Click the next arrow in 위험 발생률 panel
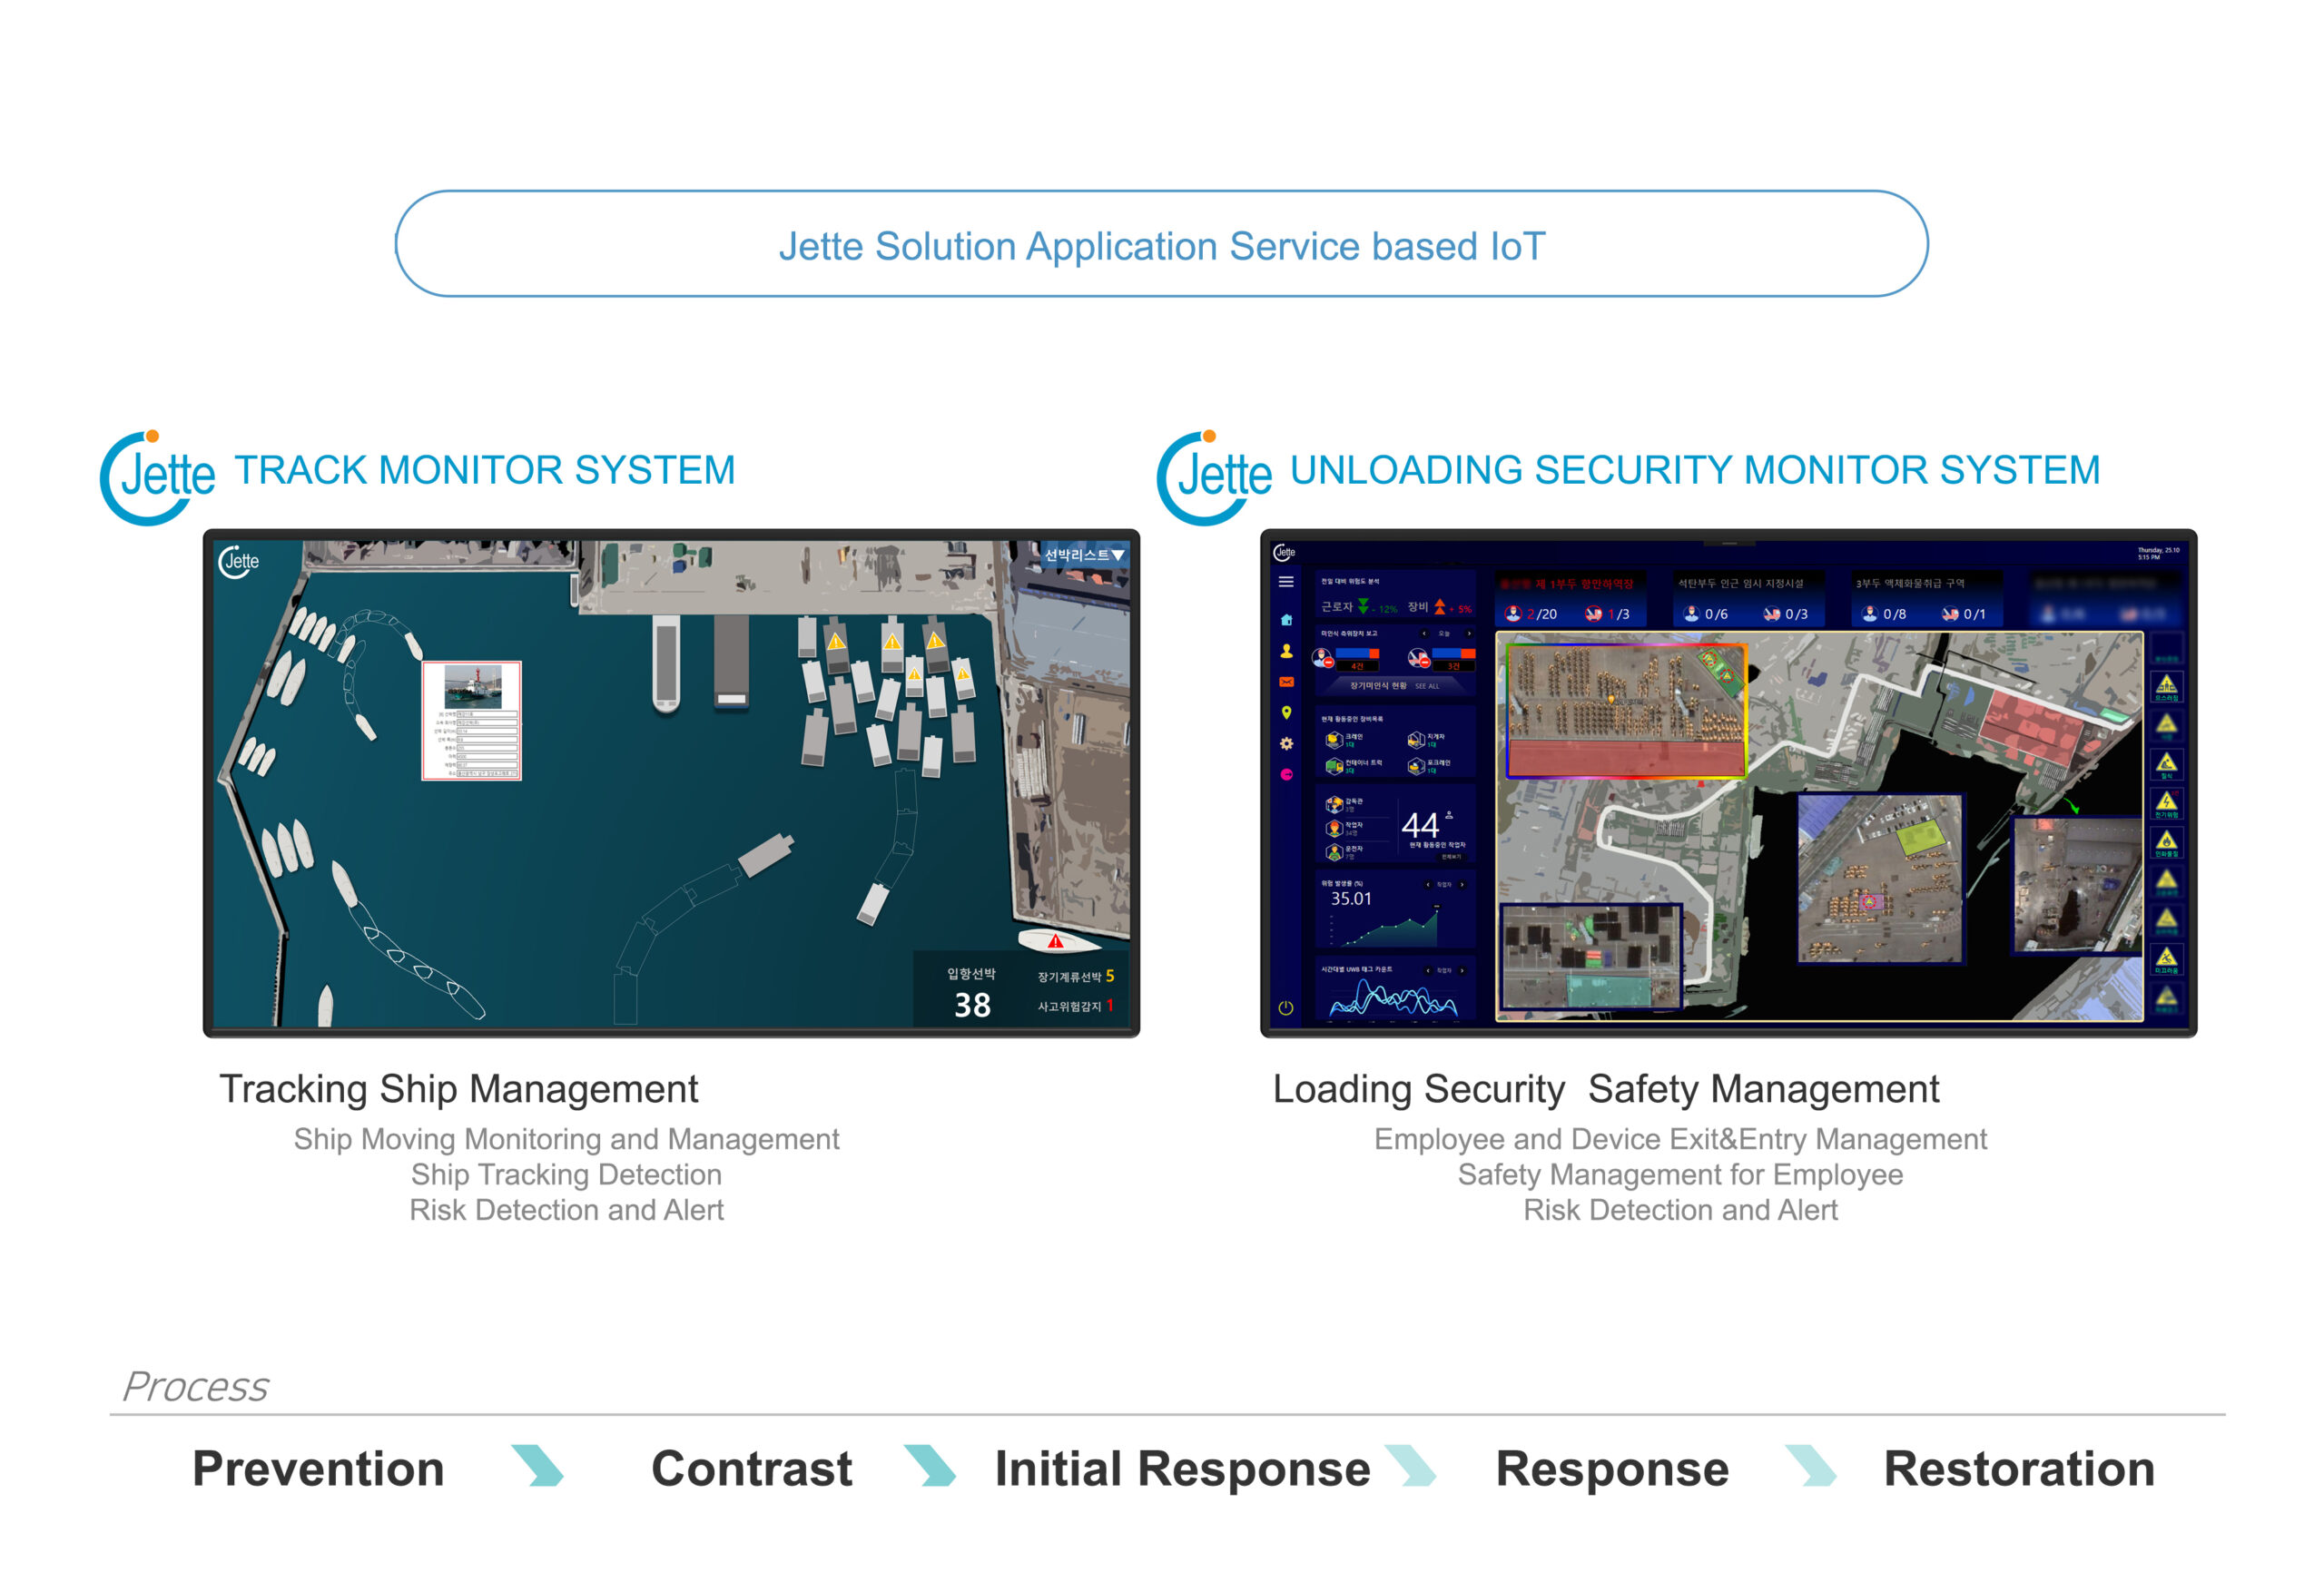Viewport: 2324px width, 1572px height. (1462, 885)
